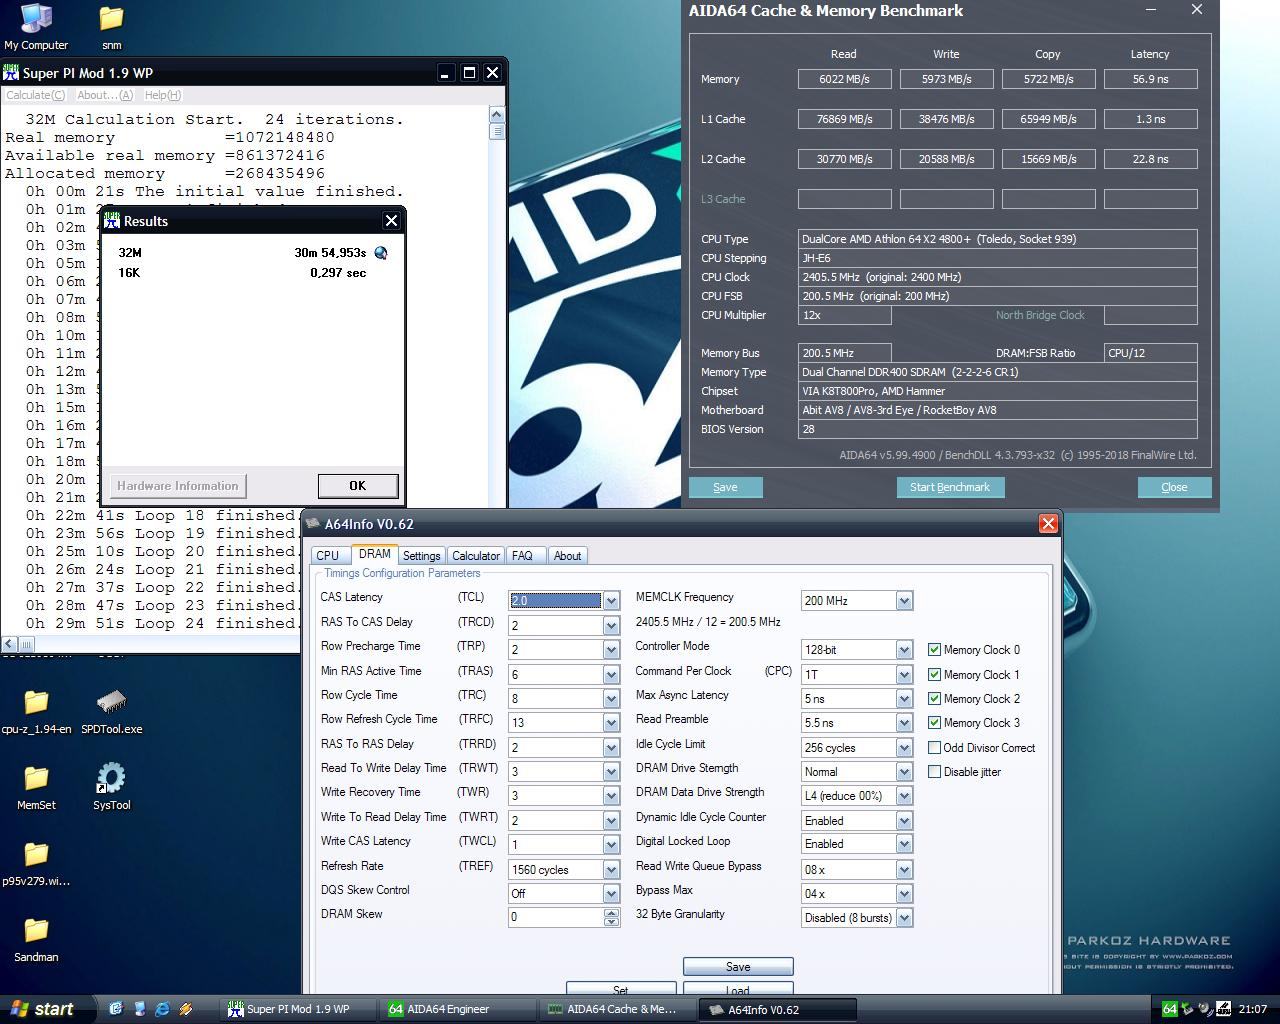Click Super PI horizontal scrollbar left arrow

[9, 644]
